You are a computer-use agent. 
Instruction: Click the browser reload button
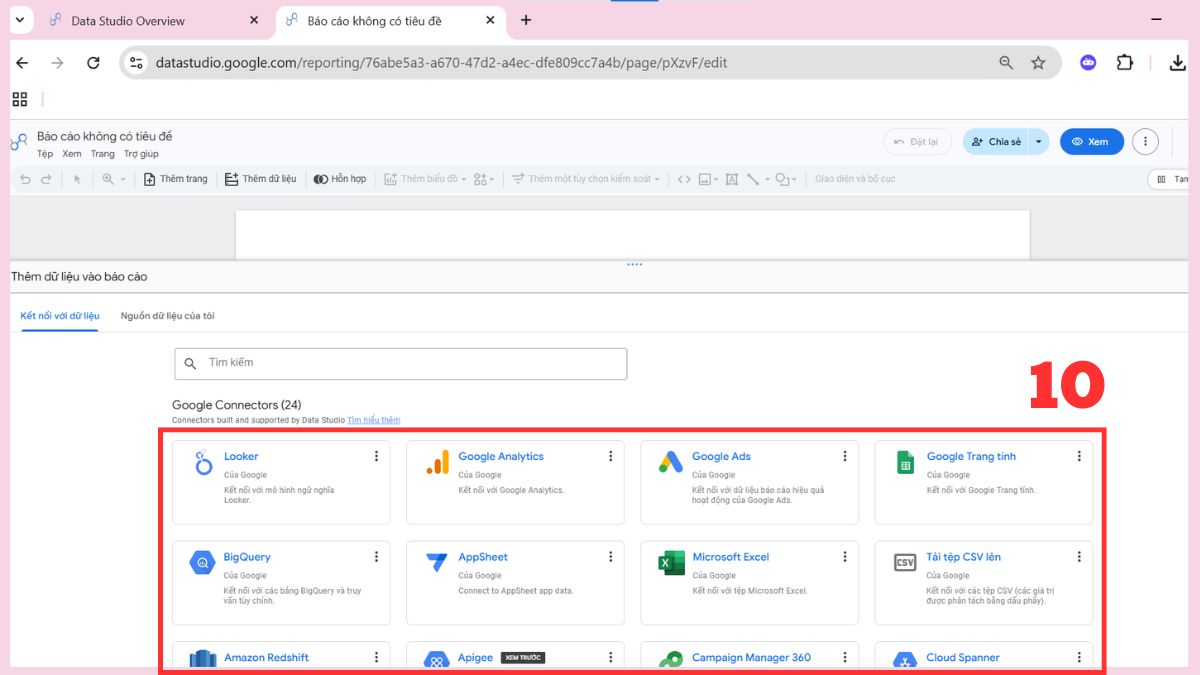click(x=93, y=62)
